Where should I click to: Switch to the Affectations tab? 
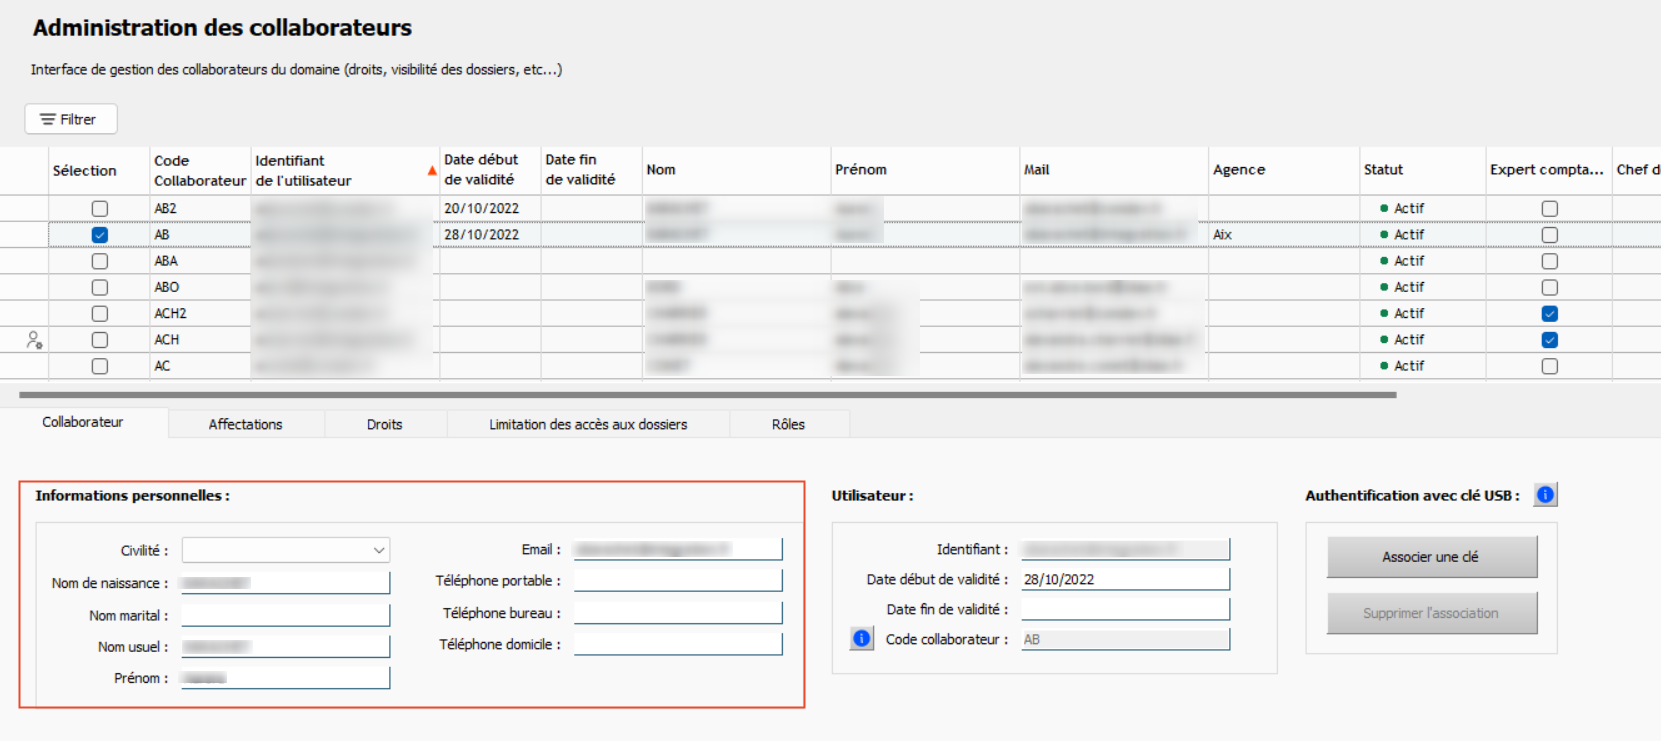[x=245, y=424]
